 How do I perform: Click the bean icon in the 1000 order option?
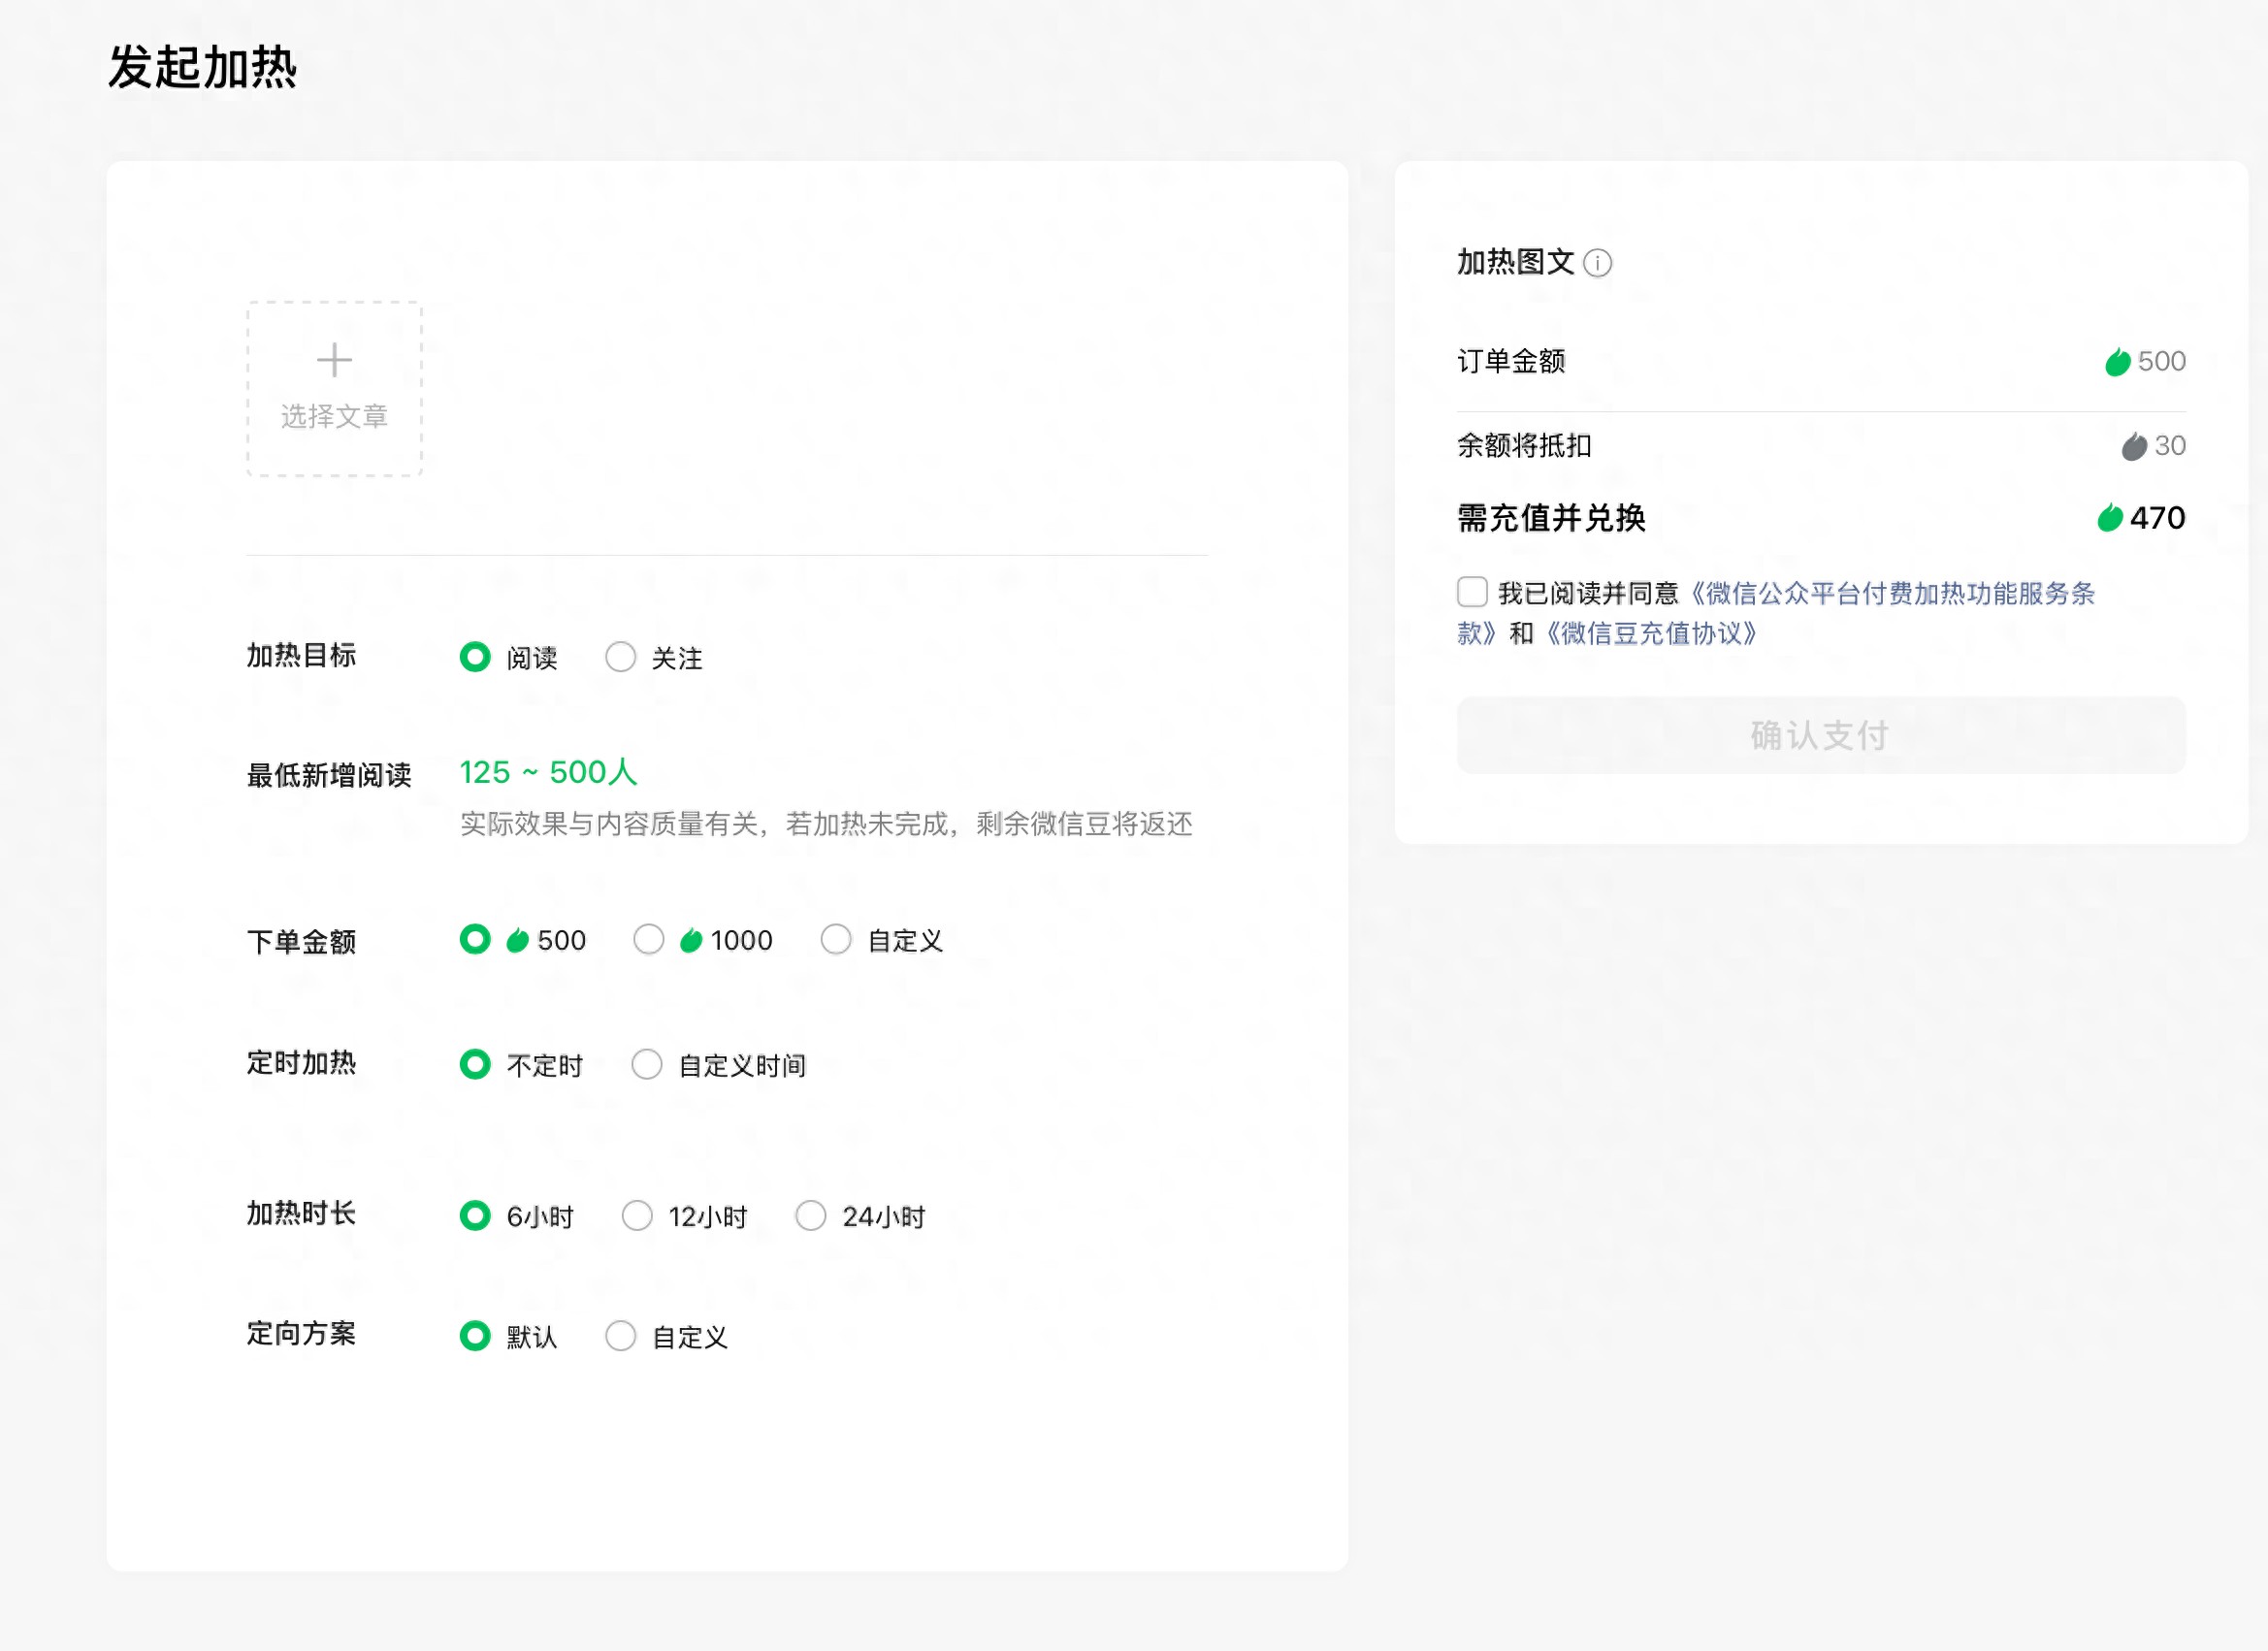[691, 940]
